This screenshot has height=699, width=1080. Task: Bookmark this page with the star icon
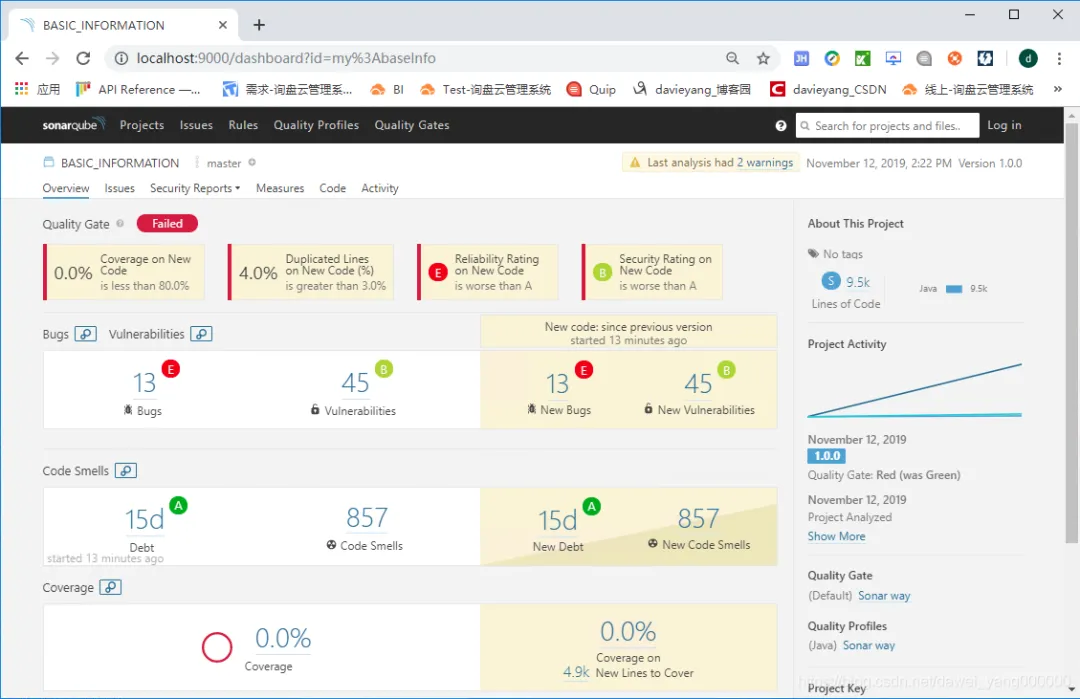(762, 59)
